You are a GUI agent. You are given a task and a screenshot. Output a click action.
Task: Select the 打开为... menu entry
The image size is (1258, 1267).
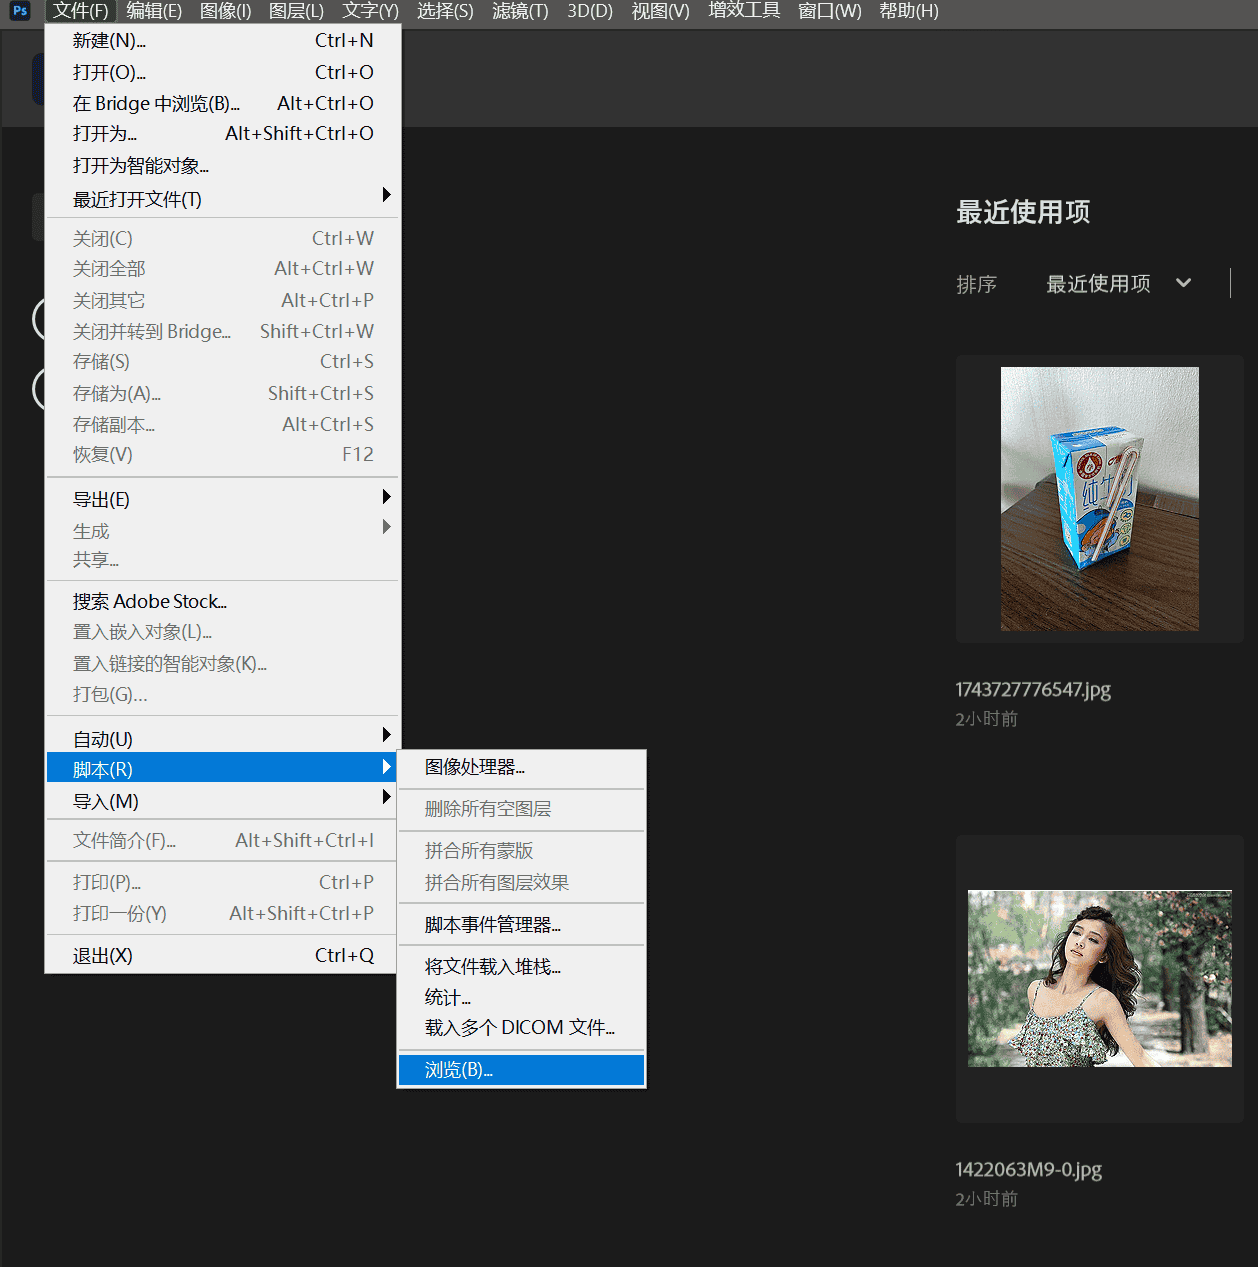point(222,133)
